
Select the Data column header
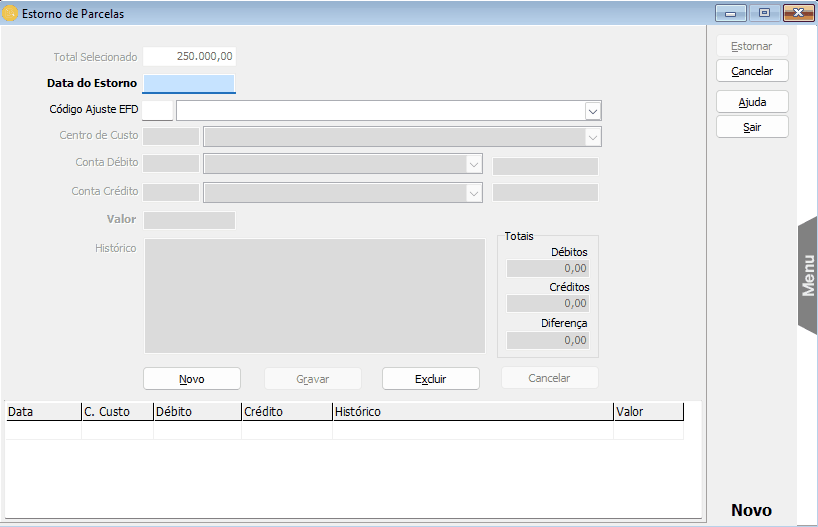(42, 412)
